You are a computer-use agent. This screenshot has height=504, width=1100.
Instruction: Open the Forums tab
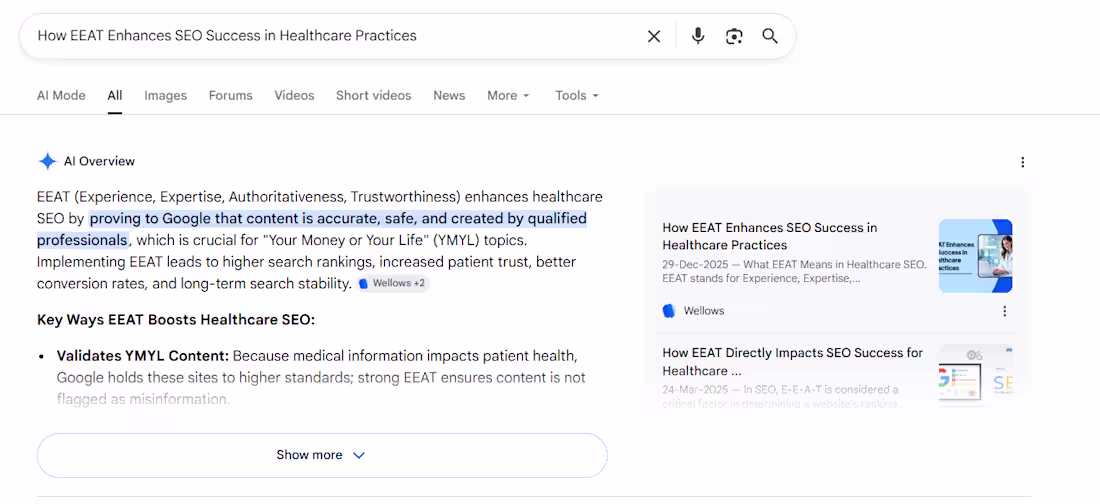click(230, 95)
